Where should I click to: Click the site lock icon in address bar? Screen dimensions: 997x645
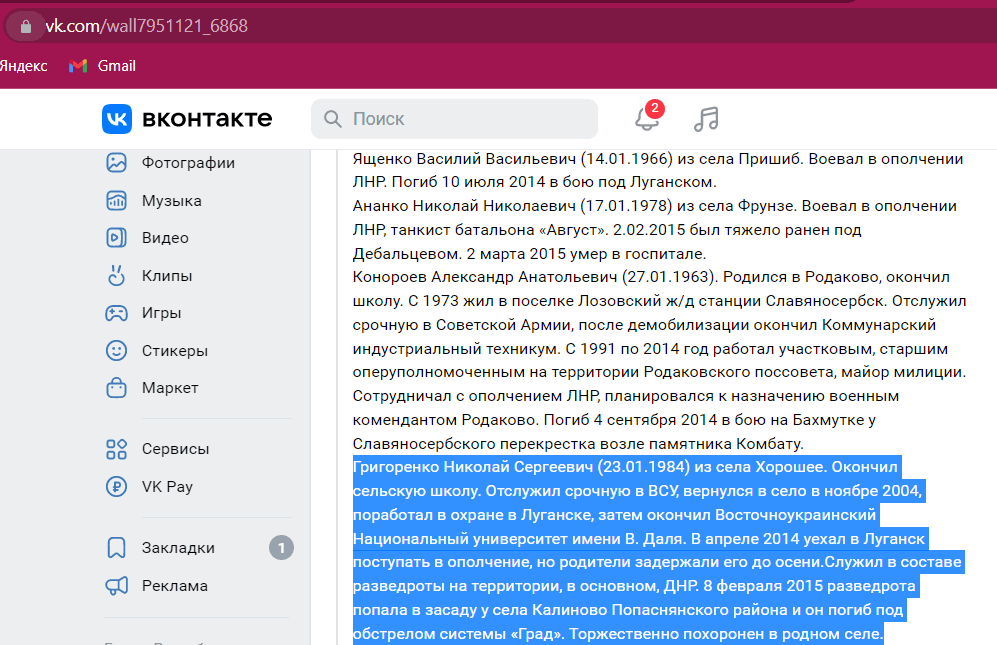click(25, 26)
